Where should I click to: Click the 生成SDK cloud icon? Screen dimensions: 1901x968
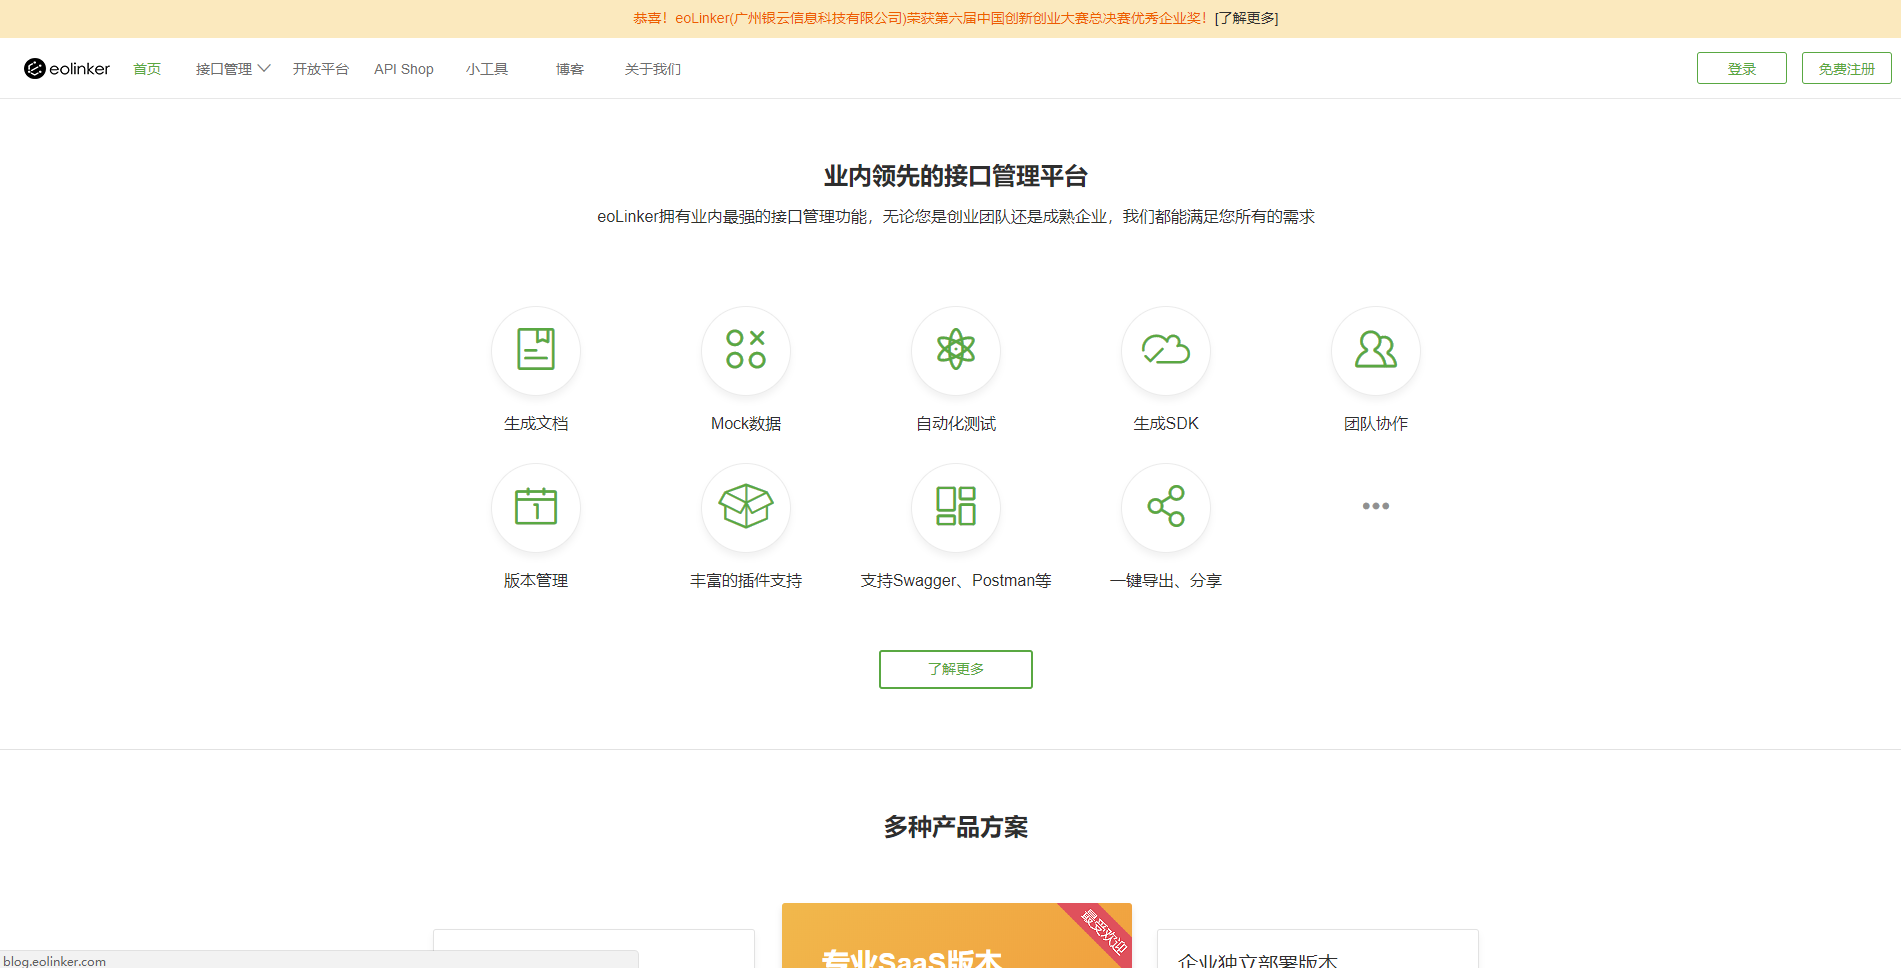1166,350
